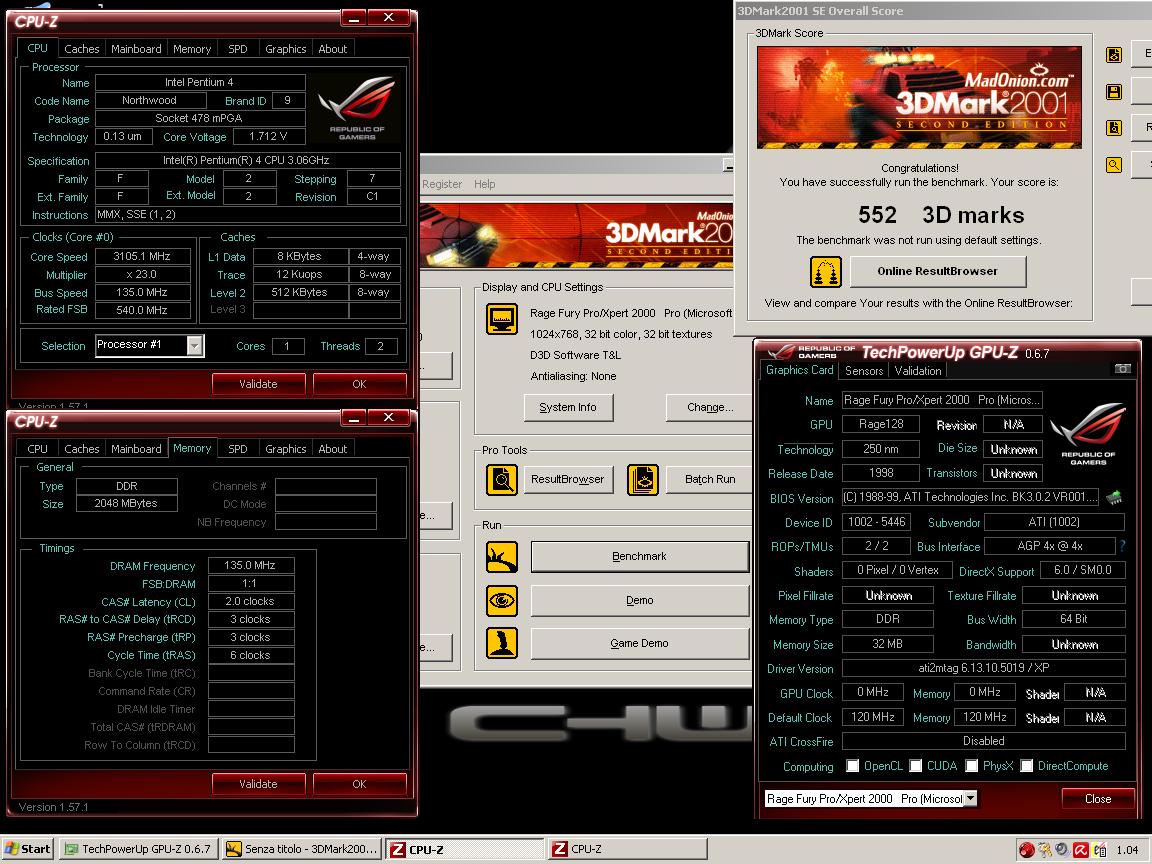Click the CPU-Z Specification field

(x=248, y=160)
